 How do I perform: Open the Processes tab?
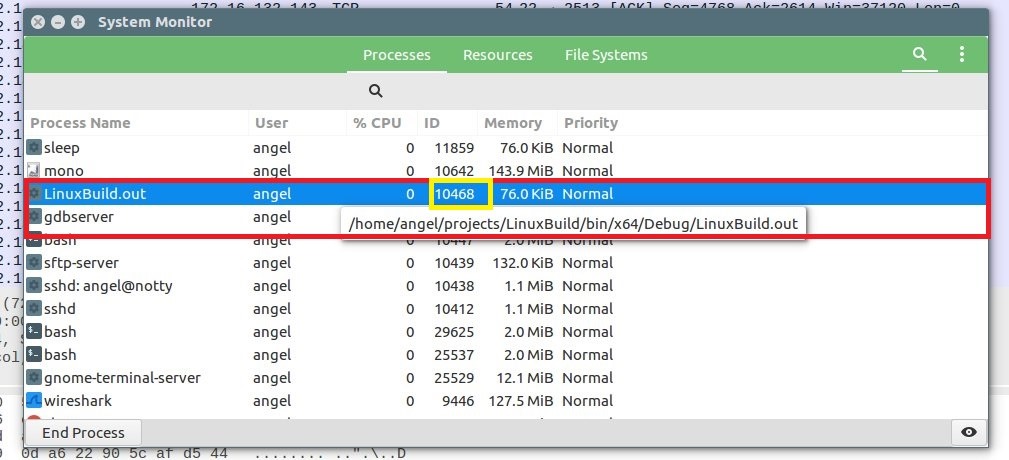[396, 55]
